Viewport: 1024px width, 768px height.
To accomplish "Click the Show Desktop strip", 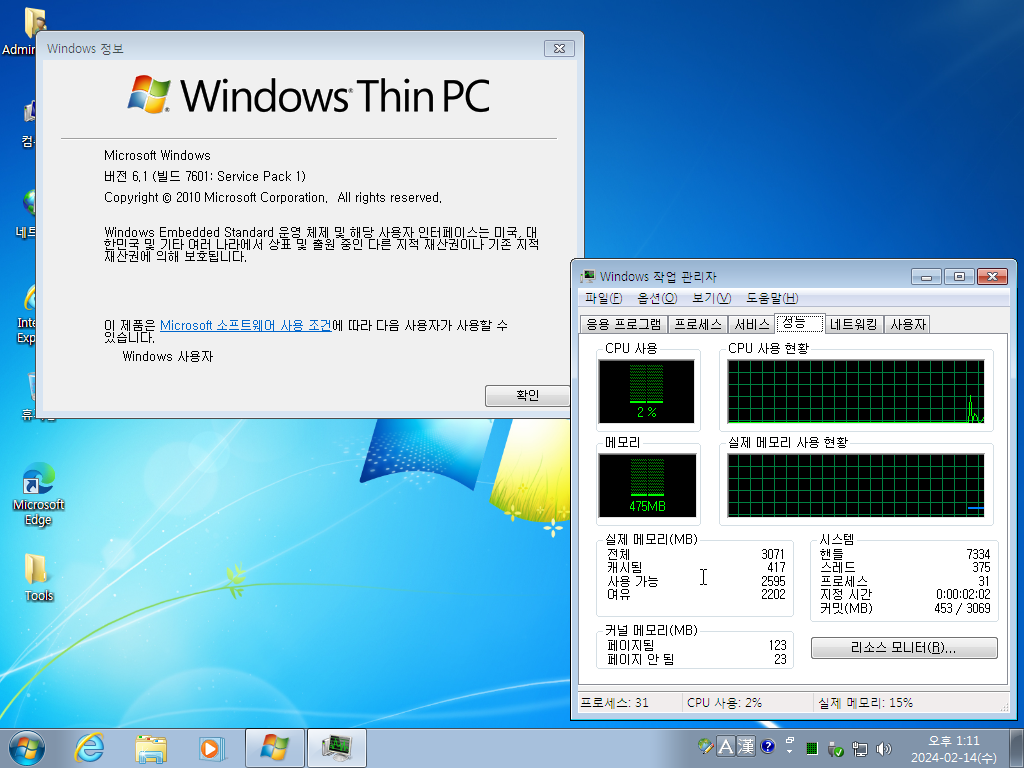I will tap(1019, 748).
